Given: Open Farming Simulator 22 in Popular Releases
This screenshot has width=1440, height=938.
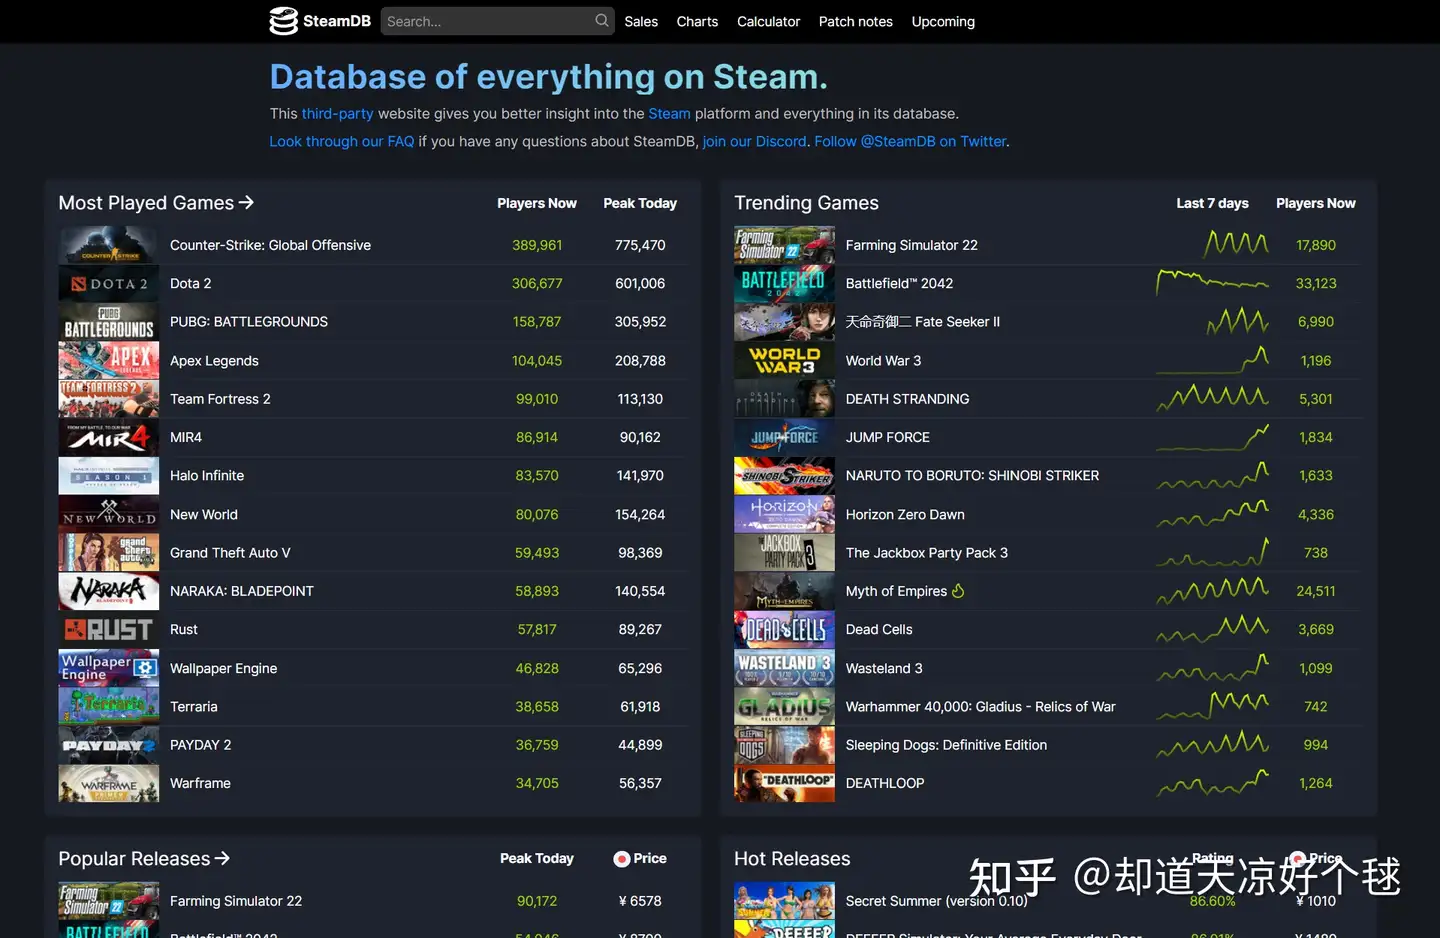Looking at the screenshot, I should click(236, 901).
